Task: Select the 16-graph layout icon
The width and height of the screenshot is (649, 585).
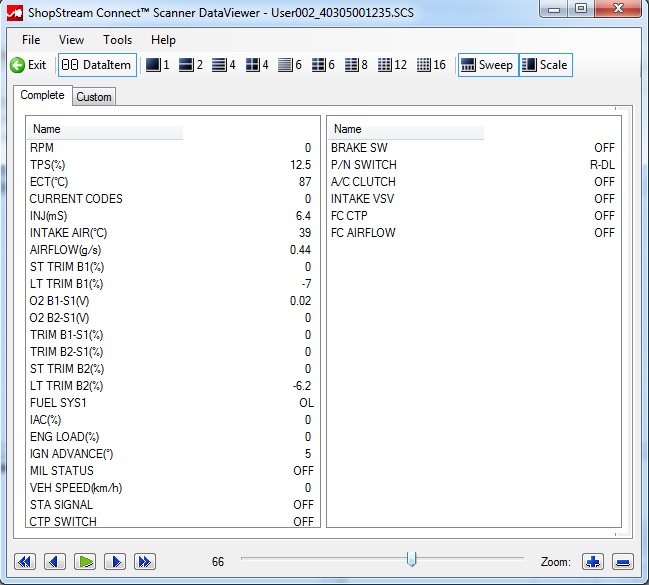Action: coord(431,65)
